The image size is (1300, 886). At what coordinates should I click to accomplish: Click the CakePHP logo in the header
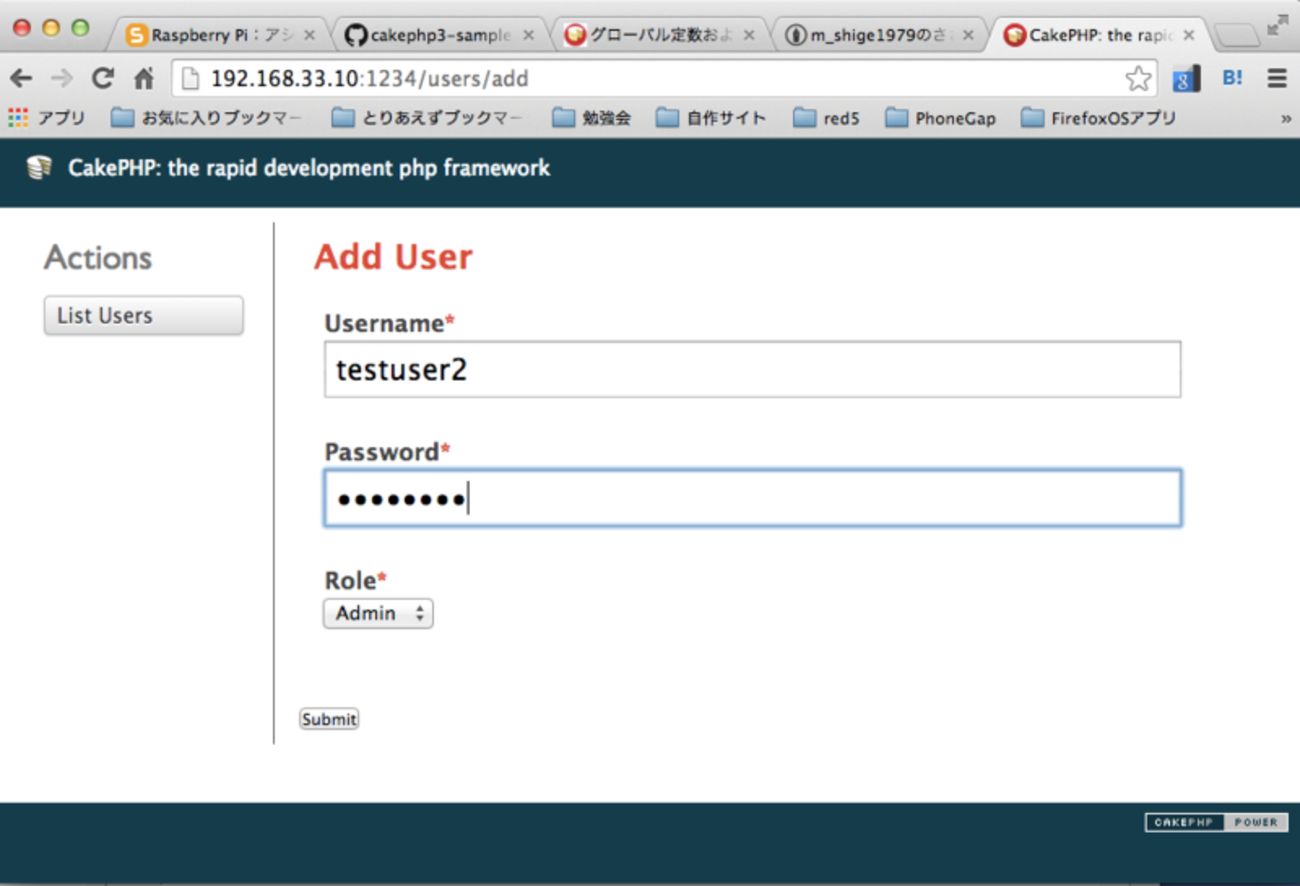click(38, 168)
